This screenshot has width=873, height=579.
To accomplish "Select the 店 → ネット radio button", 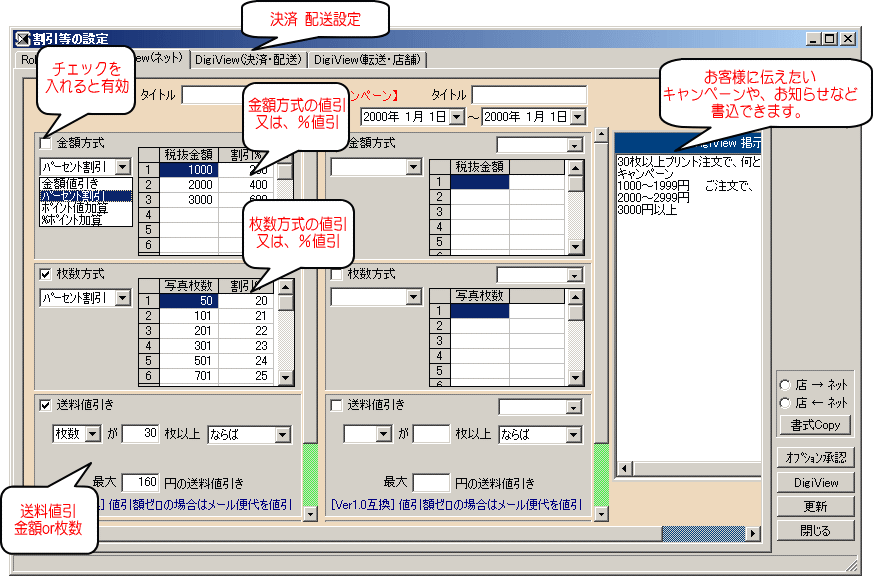I will [785, 385].
